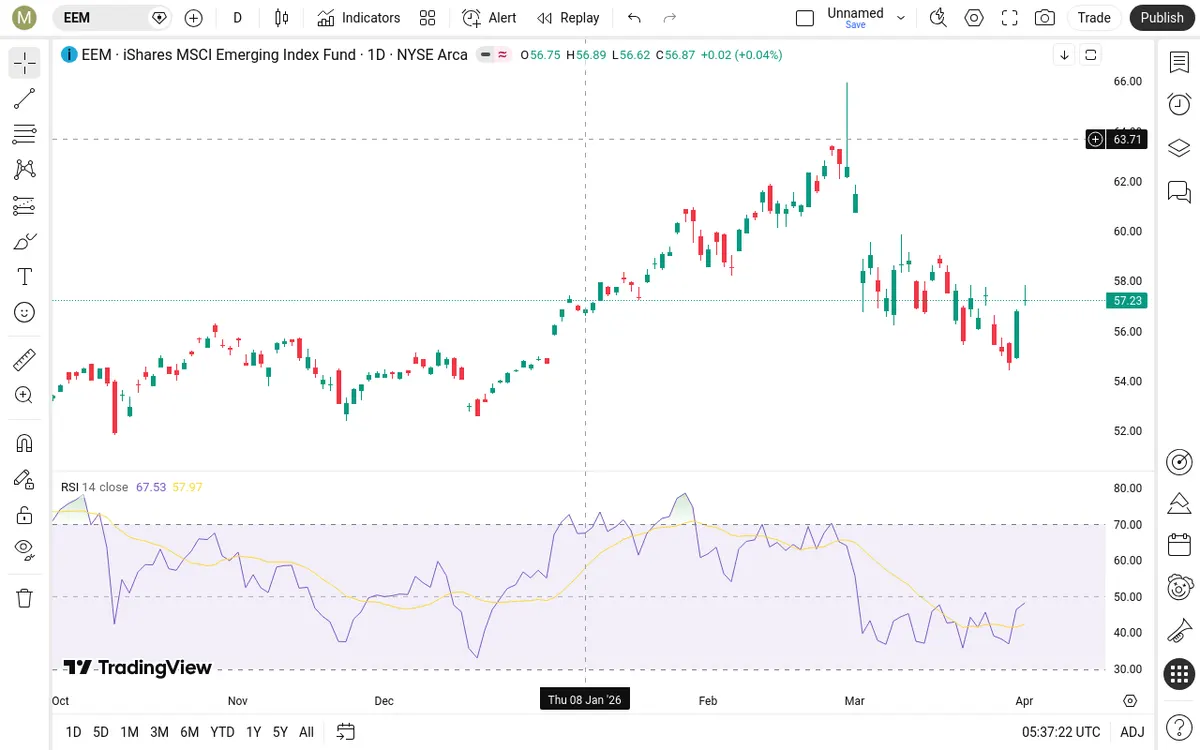Undo the last action
Viewport: 1200px width, 750px height.
click(634, 18)
